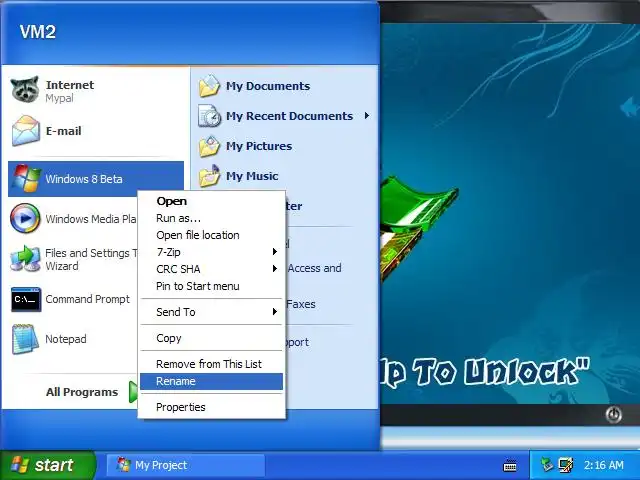Open the My Pictures folder icon
The width and height of the screenshot is (640, 480).
pos(209,146)
